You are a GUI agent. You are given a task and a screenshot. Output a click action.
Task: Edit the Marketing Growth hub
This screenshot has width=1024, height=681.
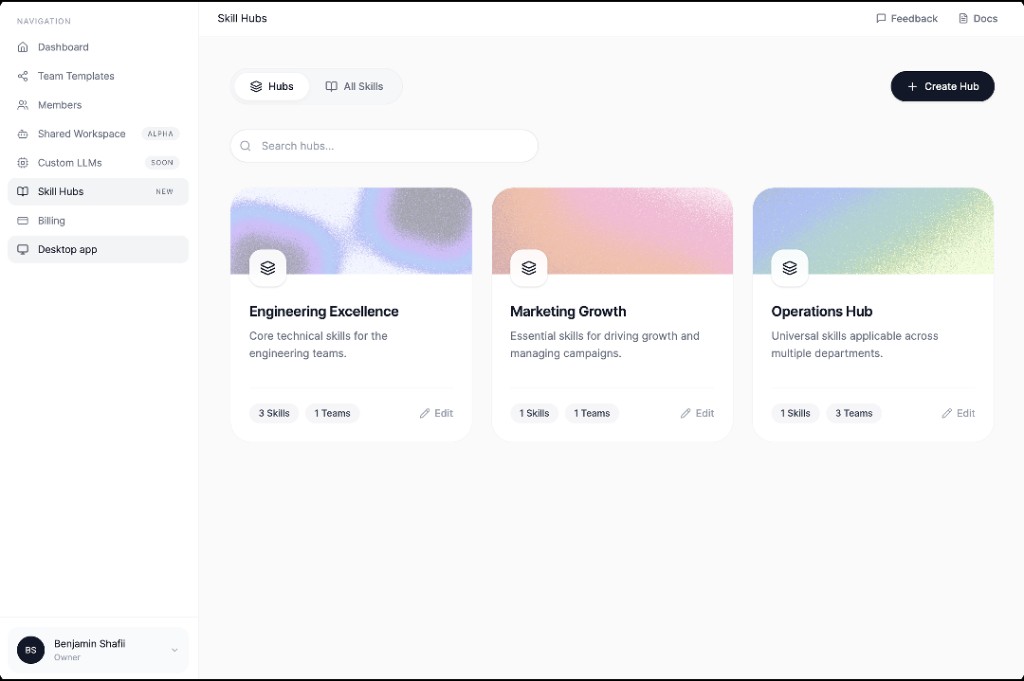pos(697,413)
